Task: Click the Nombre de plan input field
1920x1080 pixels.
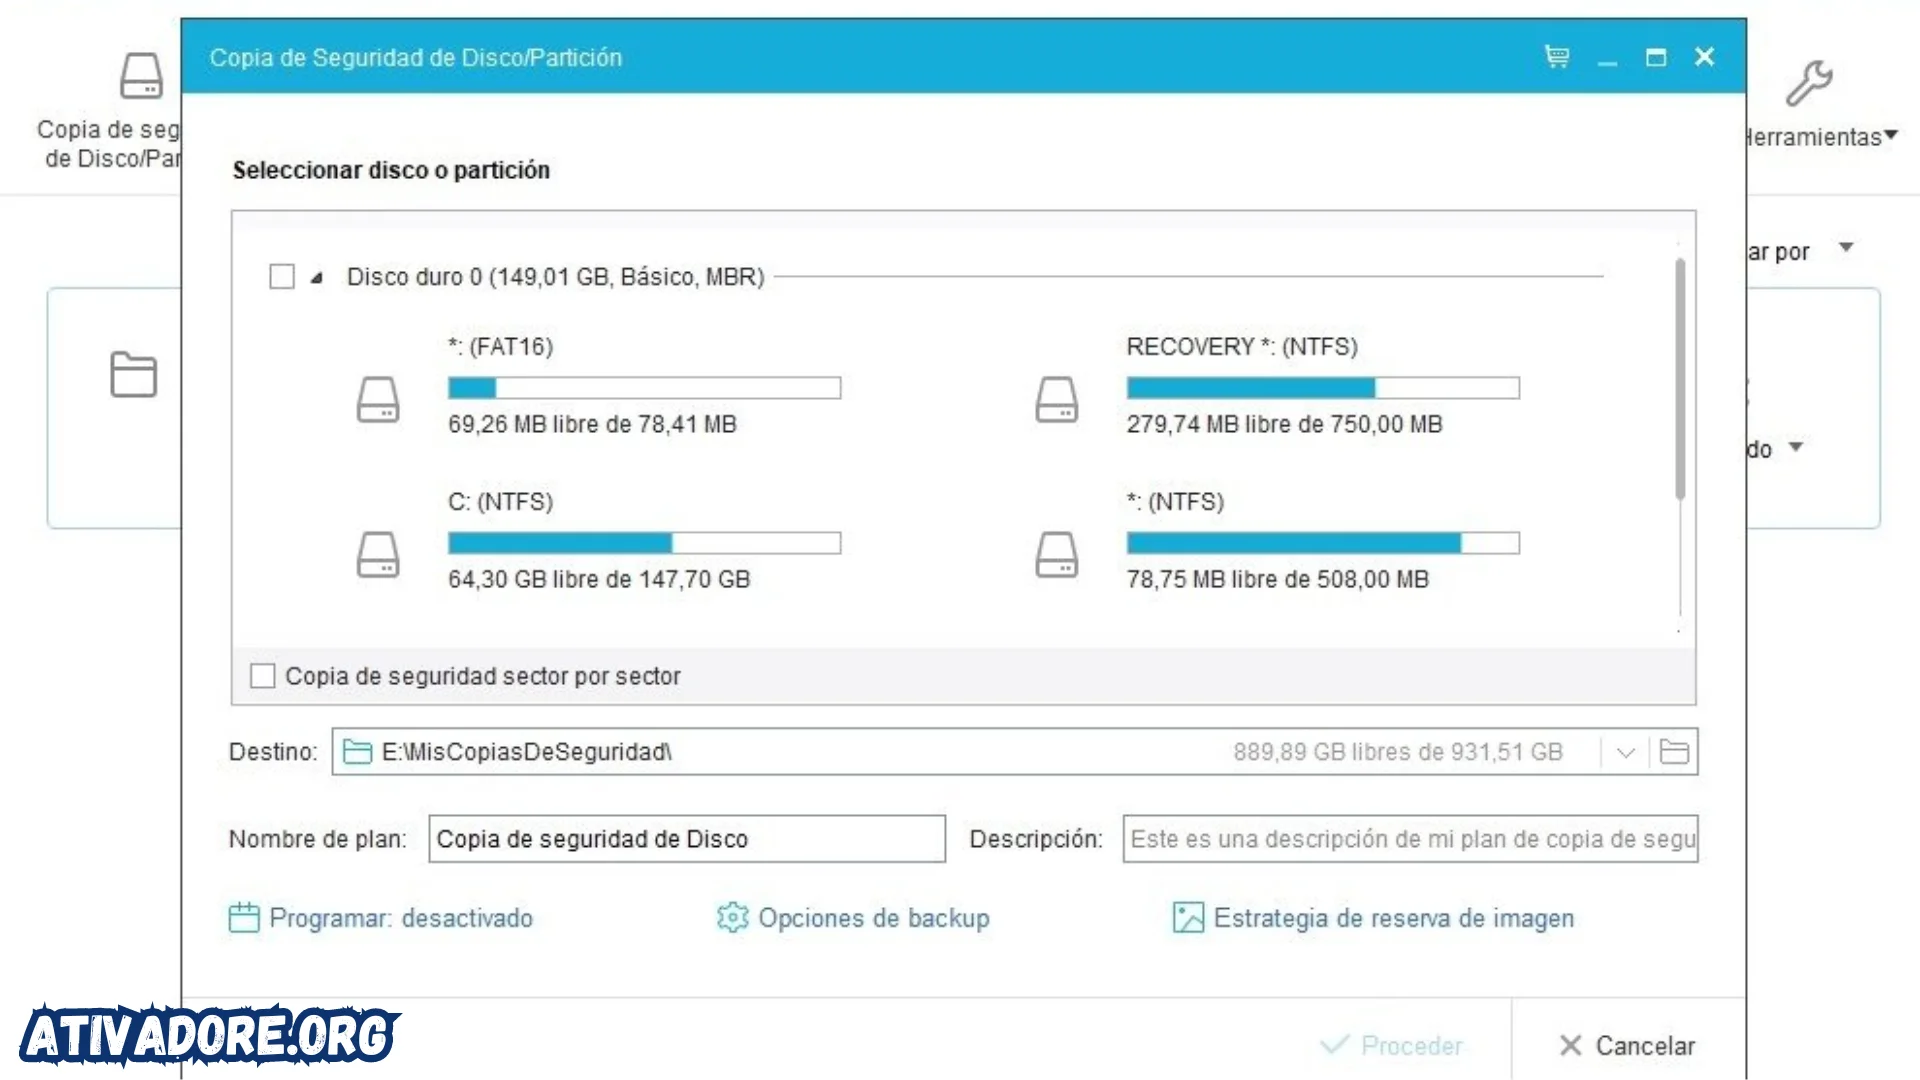Action: [687, 839]
